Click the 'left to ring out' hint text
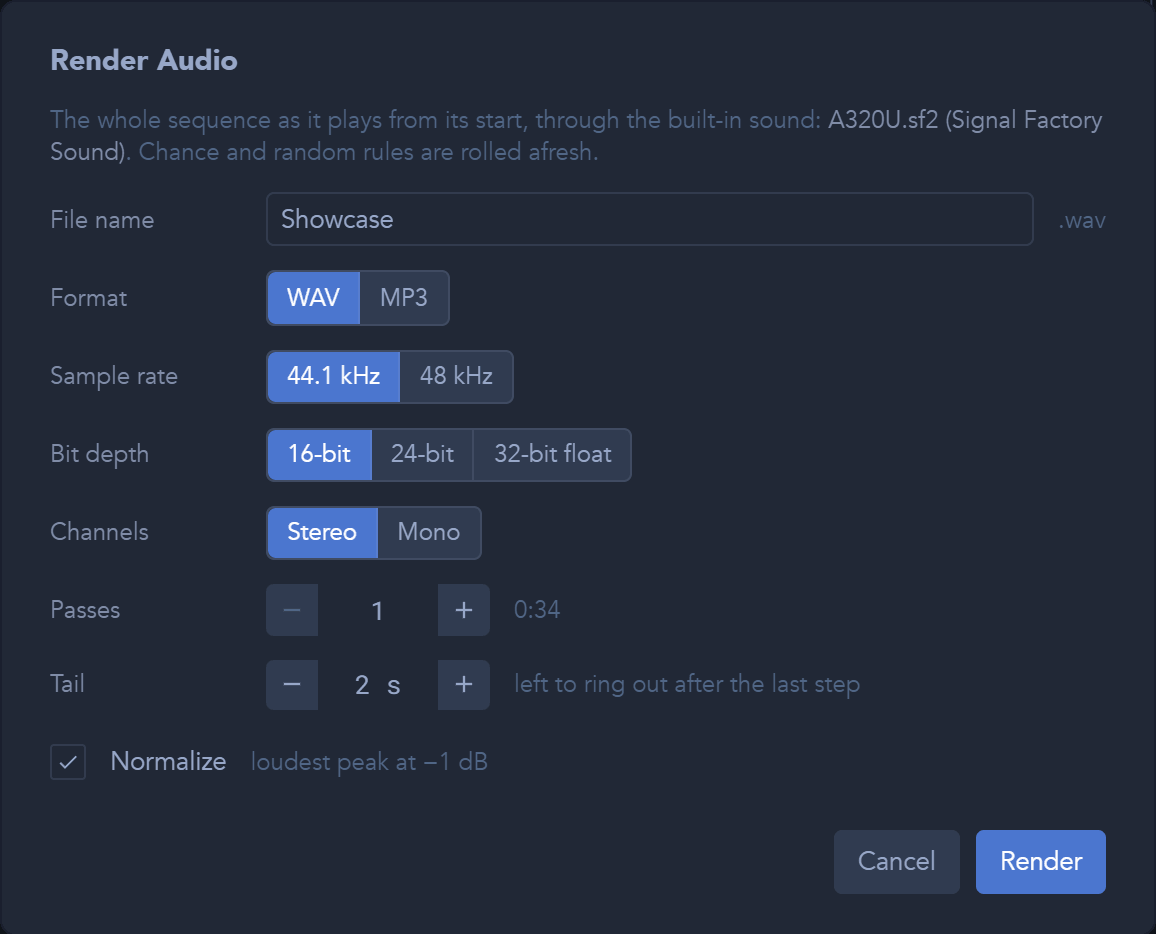The image size is (1156, 934). pos(687,684)
